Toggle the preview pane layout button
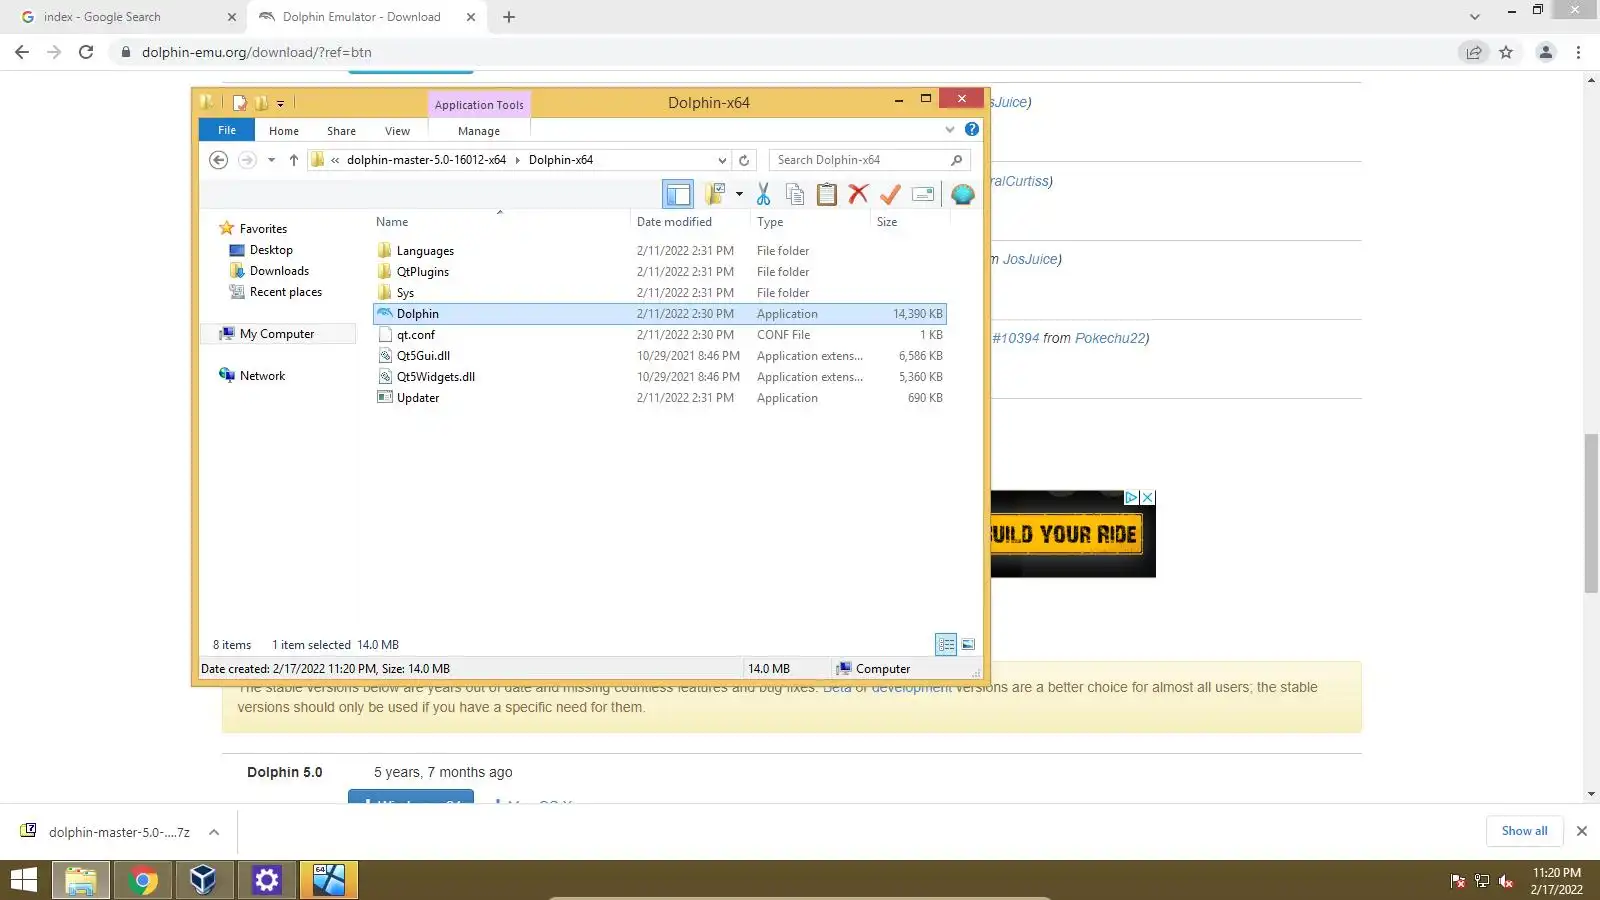Screen dimensions: 1600x900 tap(677, 194)
